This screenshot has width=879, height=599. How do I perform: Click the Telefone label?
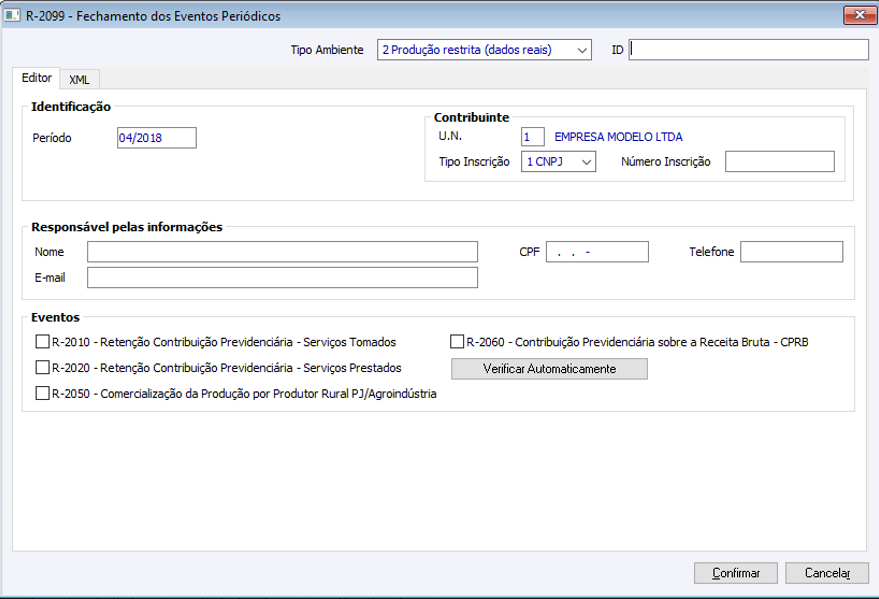click(x=711, y=252)
